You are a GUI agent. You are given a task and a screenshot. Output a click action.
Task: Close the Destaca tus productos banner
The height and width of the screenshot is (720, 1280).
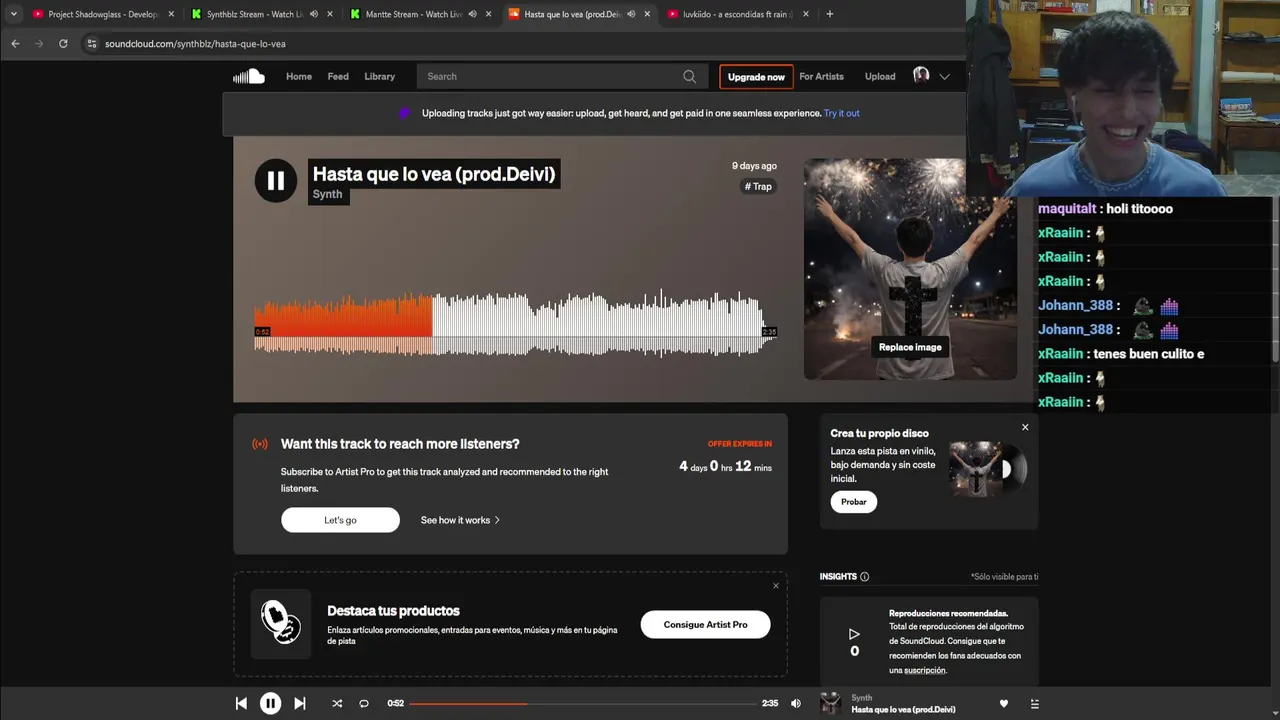pyautogui.click(x=775, y=586)
